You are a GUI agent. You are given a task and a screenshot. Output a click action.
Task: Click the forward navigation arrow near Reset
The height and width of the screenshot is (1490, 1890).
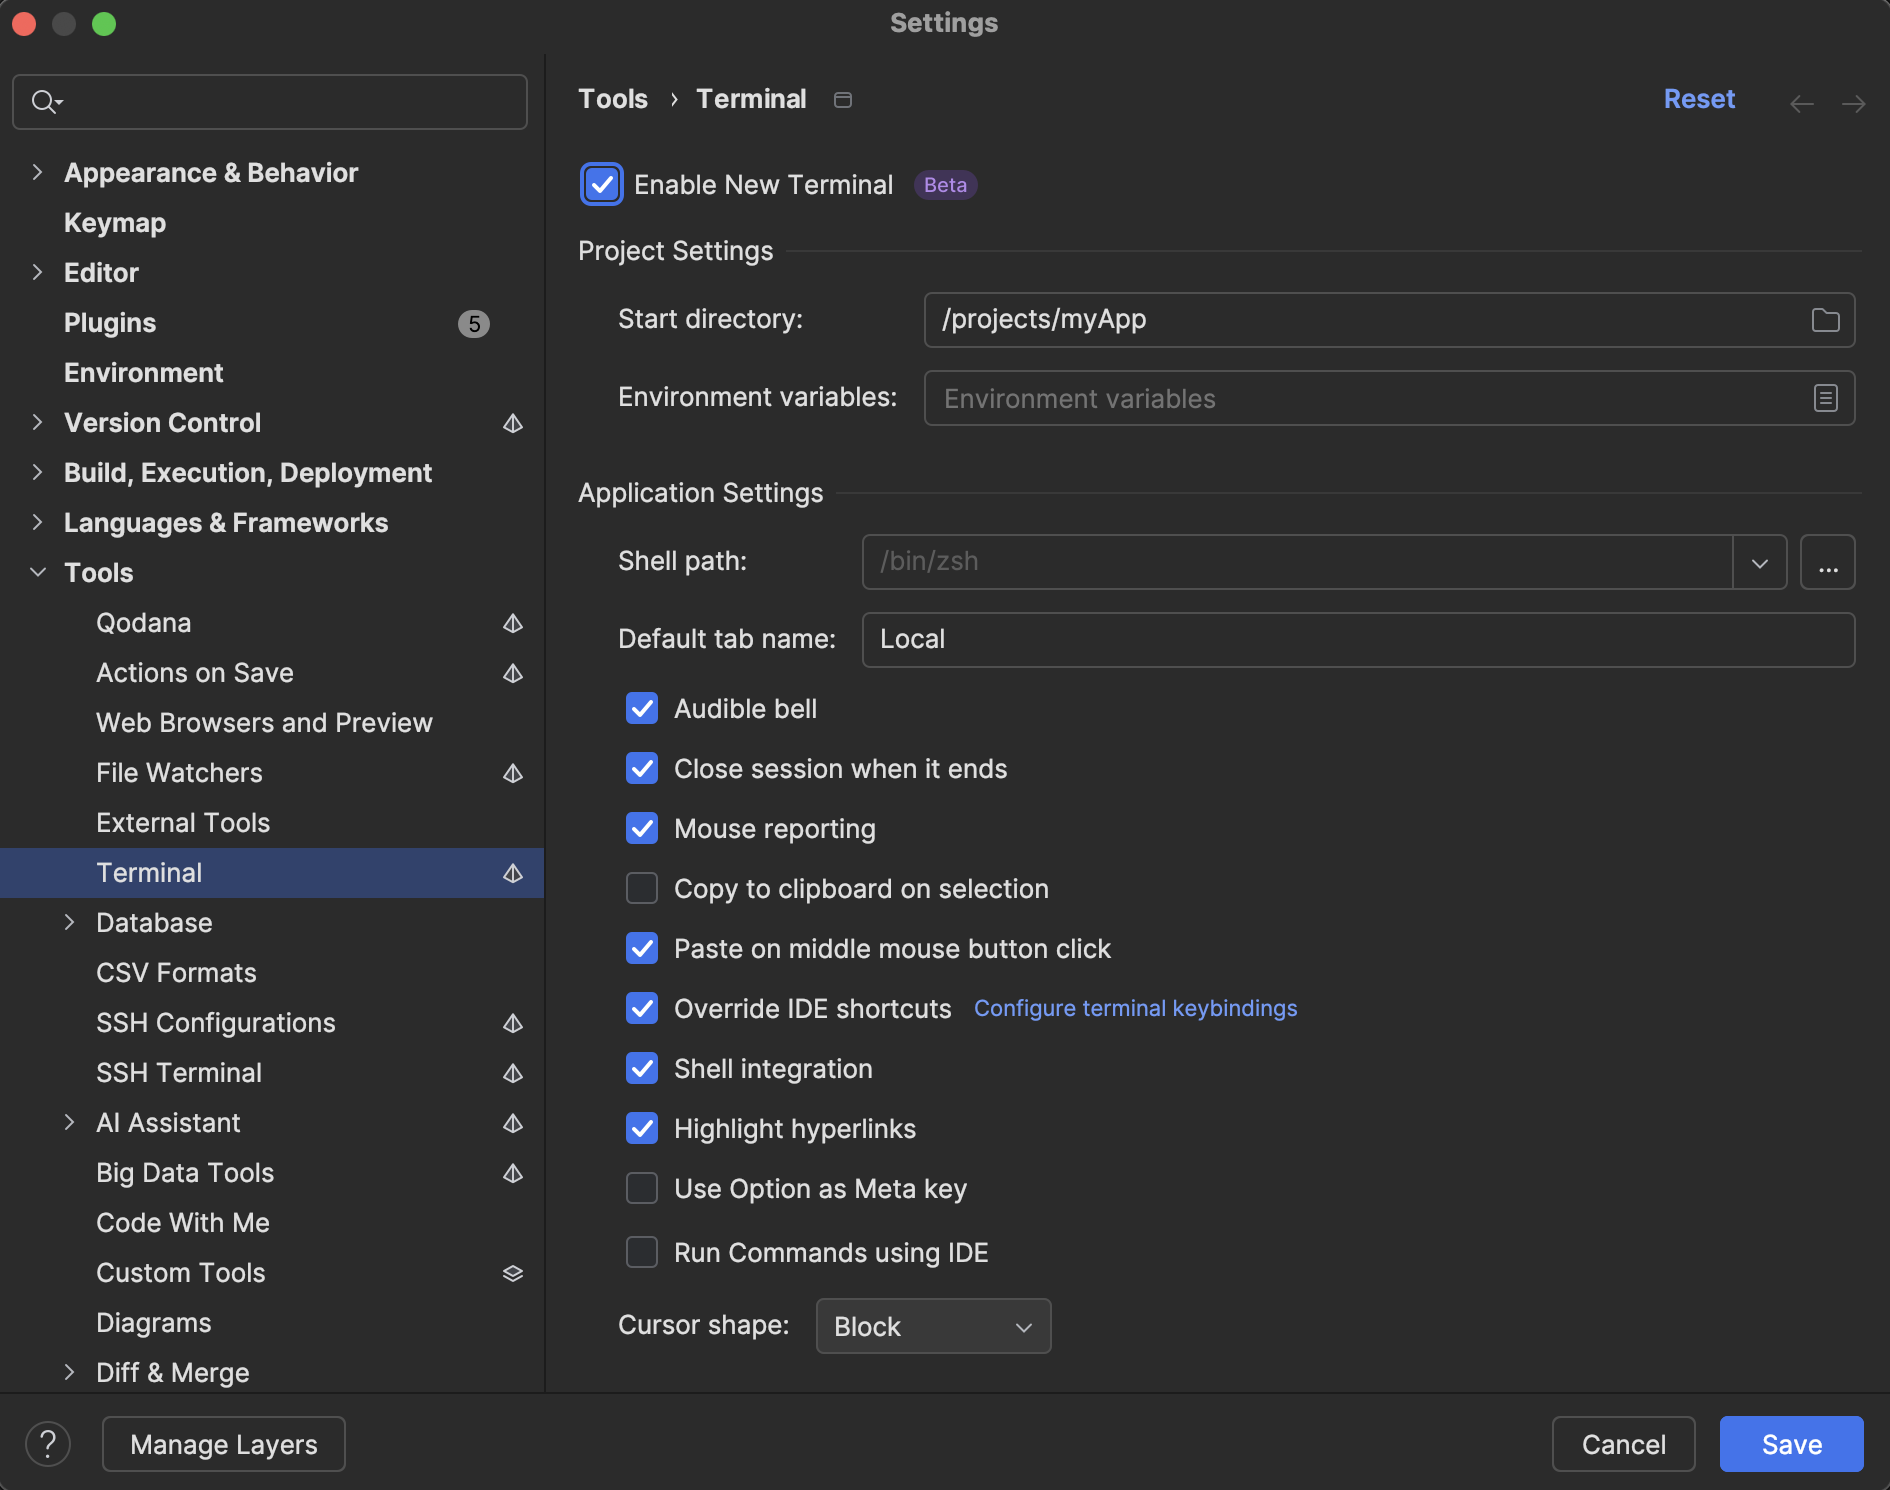point(1855,104)
